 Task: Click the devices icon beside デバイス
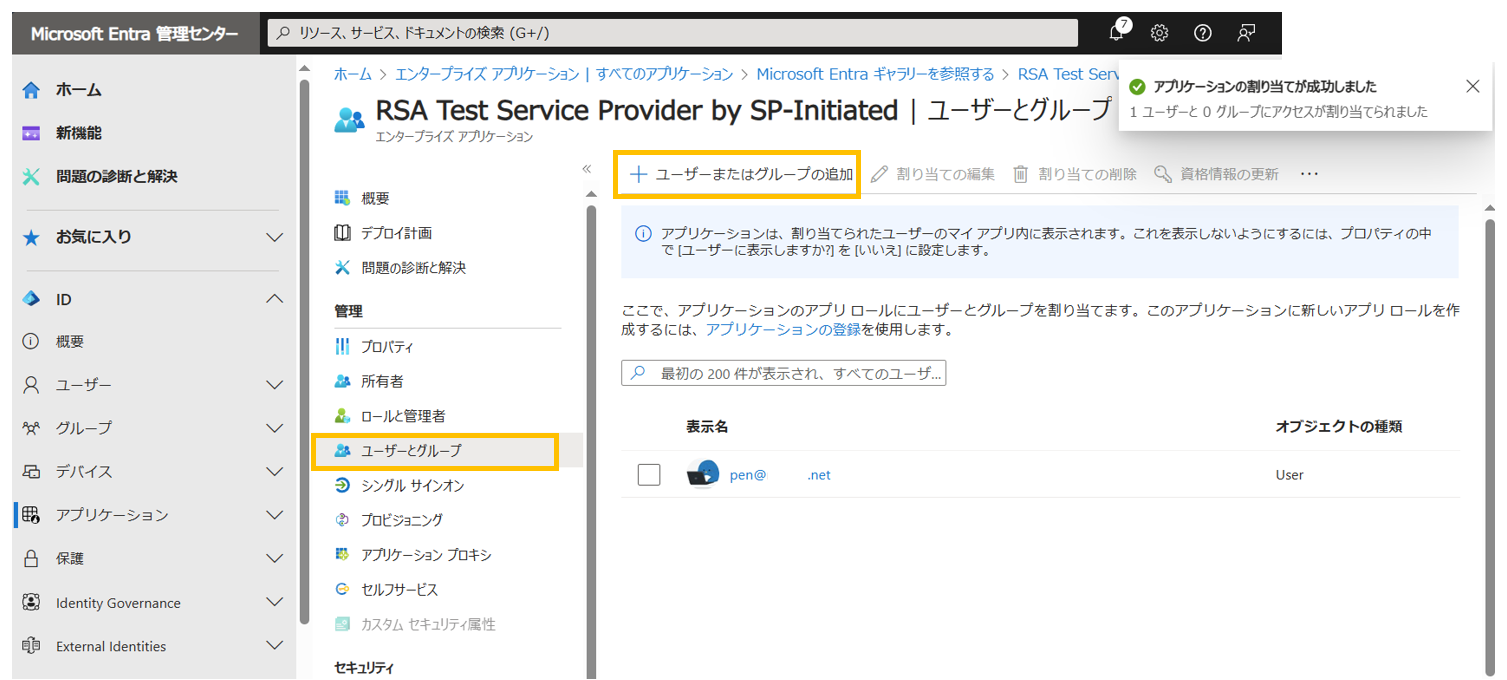31,472
